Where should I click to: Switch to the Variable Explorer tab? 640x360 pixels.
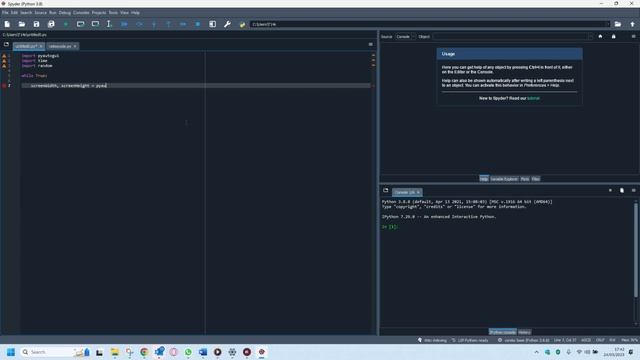504,179
